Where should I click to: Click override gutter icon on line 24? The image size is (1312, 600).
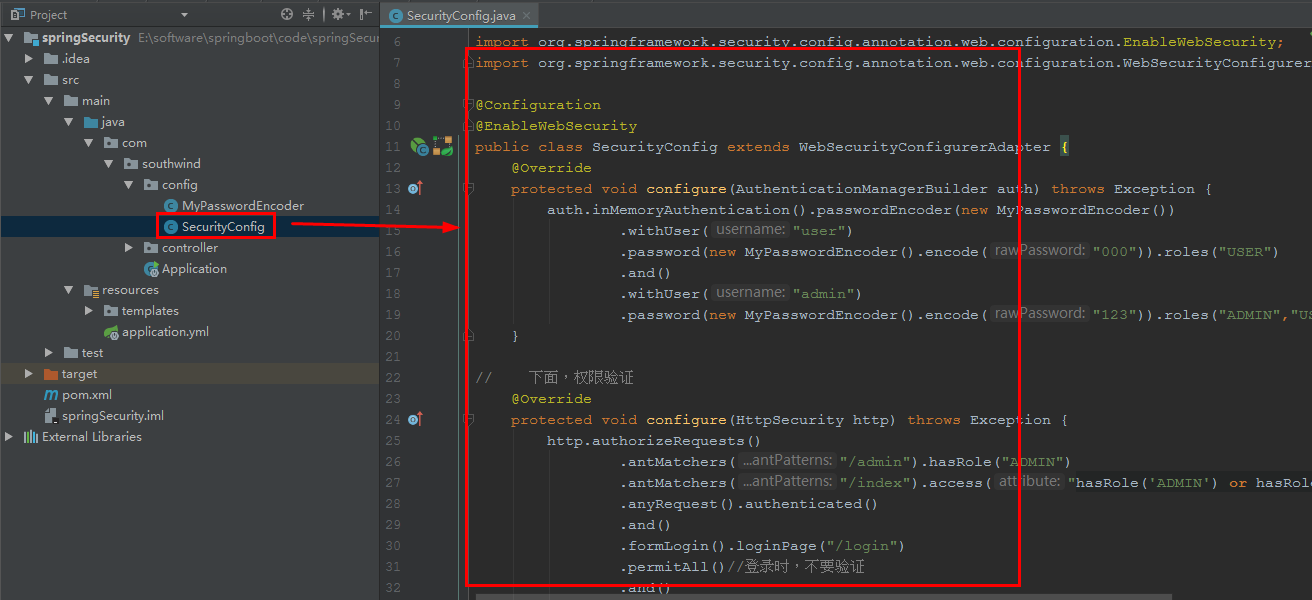tap(416, 419)
